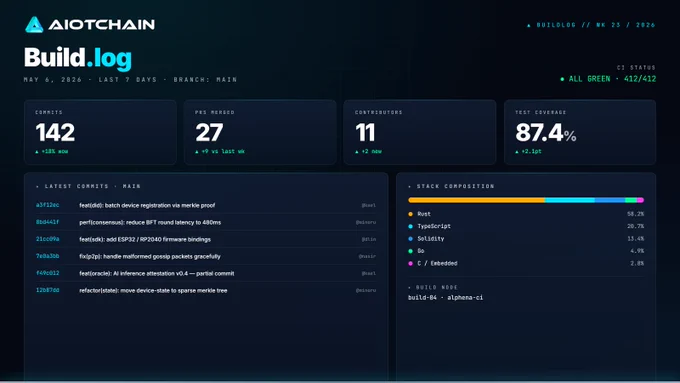Screen dimensions: 680x383
Task: Click the 'ALL GREEN · 412/412' CI status
Action: [612, 79]
